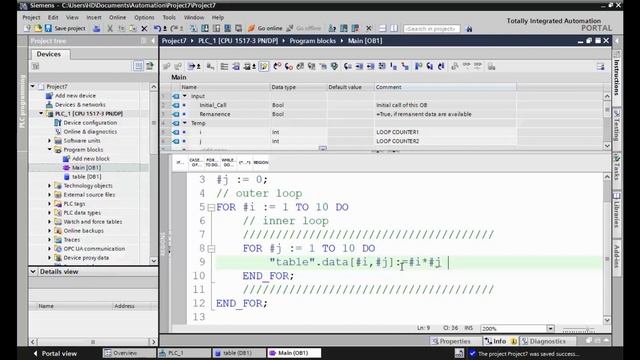This screenshot has width=640, height=360.
Task: Select table [DB1] block in tree
Action: (x=87, y=176)
